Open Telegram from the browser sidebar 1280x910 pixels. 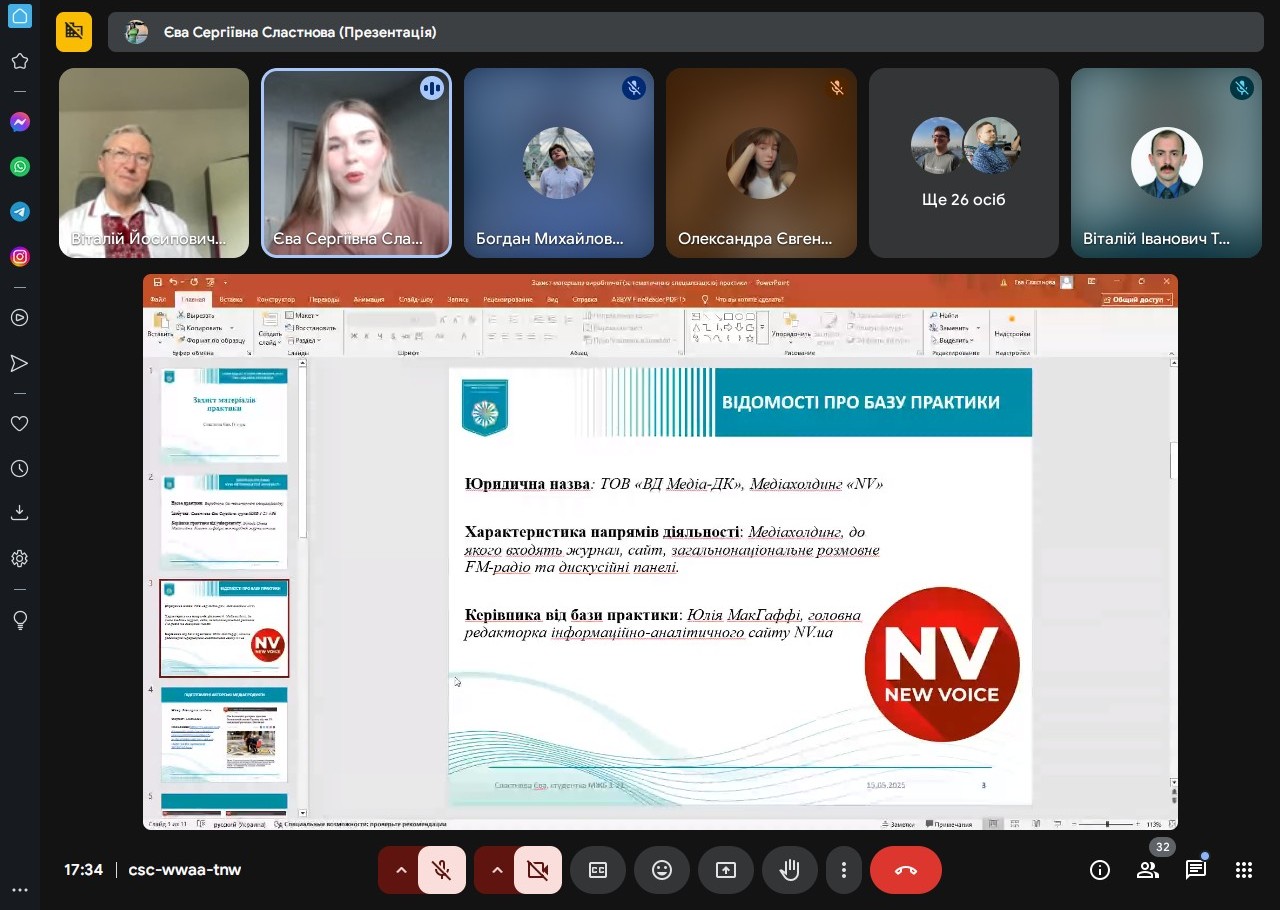(x=20, y=212)
